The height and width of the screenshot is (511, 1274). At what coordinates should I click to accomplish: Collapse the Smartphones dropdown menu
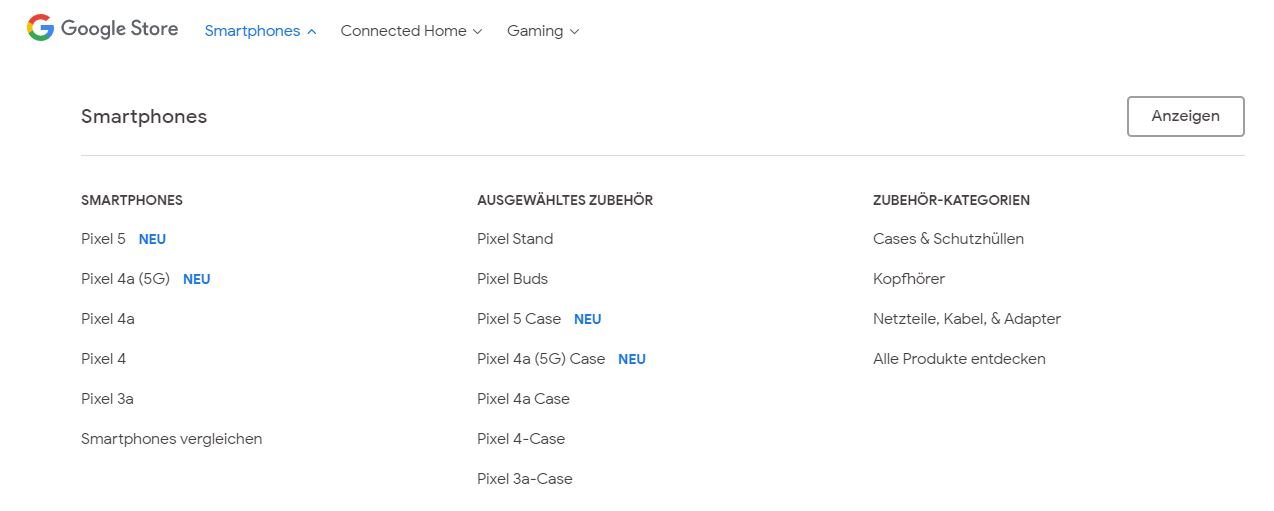tap(260, 31)
